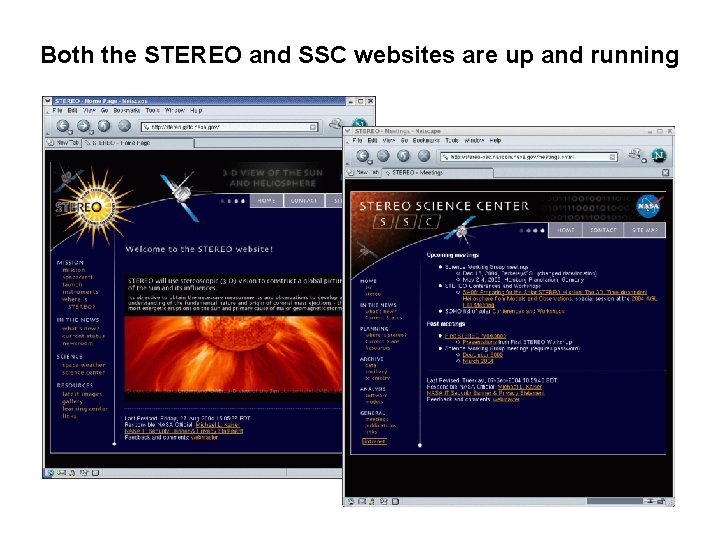Open Mail from the Meetings window status bar
The height and width of the screenshot is (540, 720).
[362, 501]
